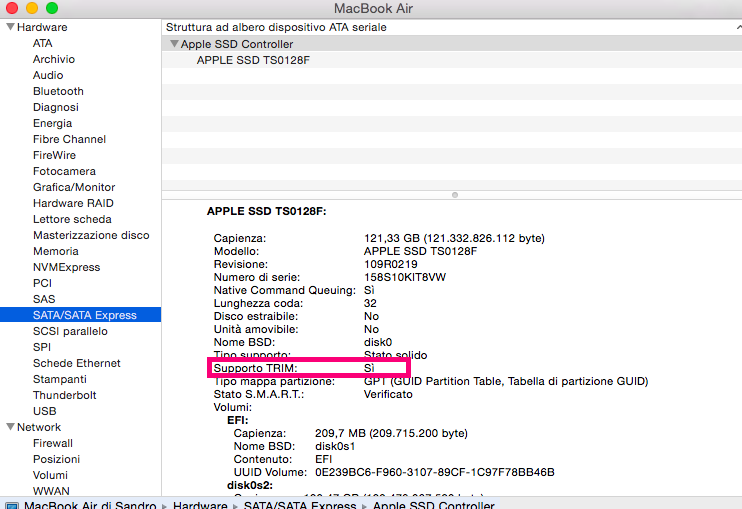Select Bluetooth in the Hardware list
The height and width of the screenshot is (509, 742).
click(58, 91)
